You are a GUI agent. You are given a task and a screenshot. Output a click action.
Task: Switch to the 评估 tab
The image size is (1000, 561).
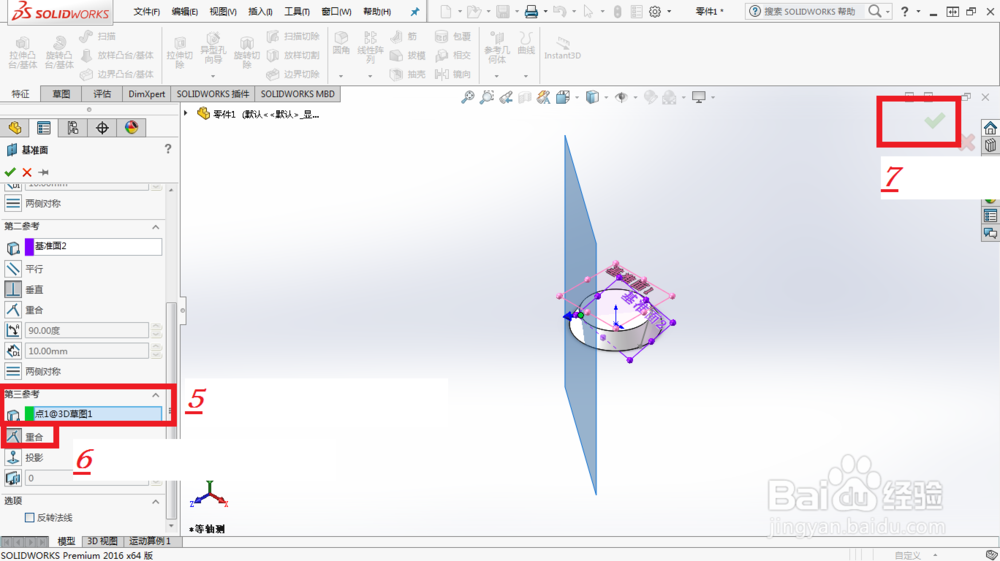102,94
